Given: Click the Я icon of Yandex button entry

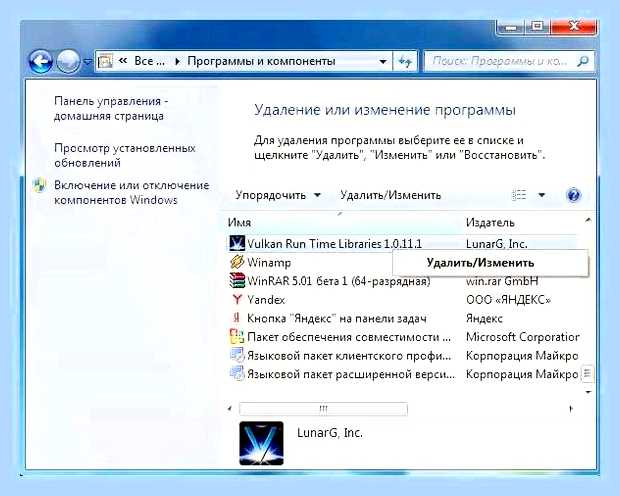Looking at the screenshot, I should 236,317.
